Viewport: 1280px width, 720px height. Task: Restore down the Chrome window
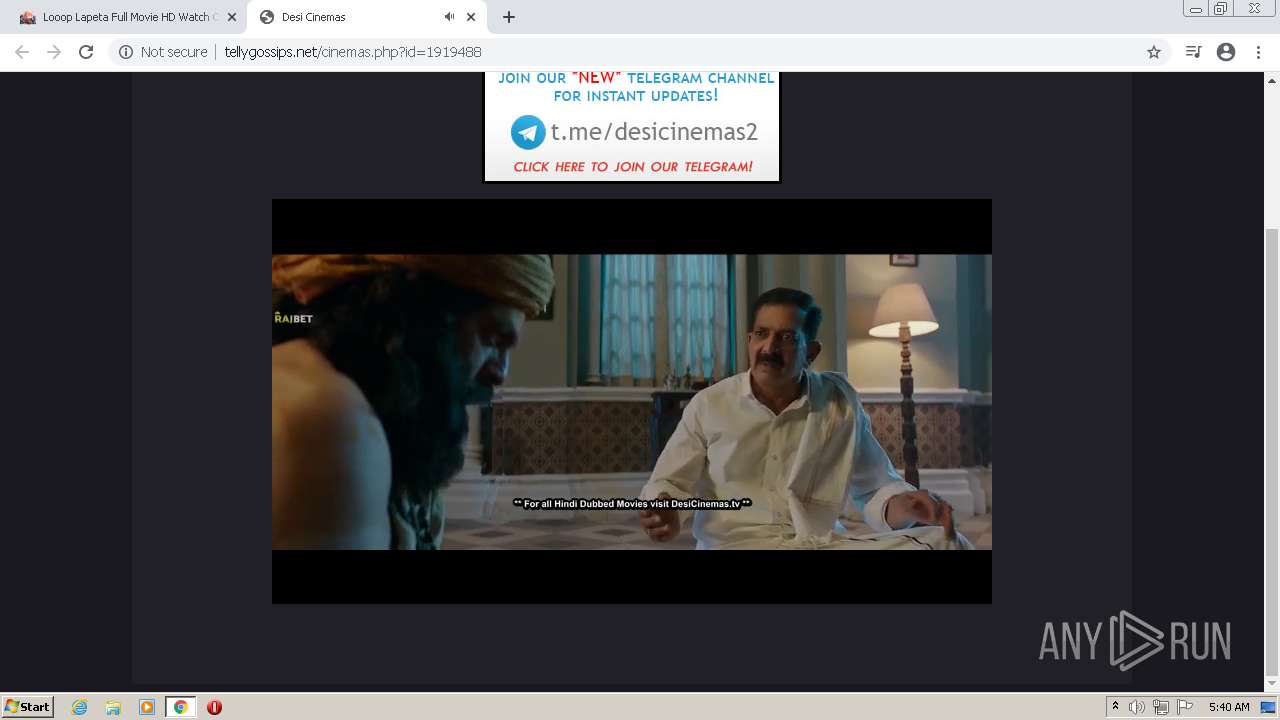point(1221,9)
